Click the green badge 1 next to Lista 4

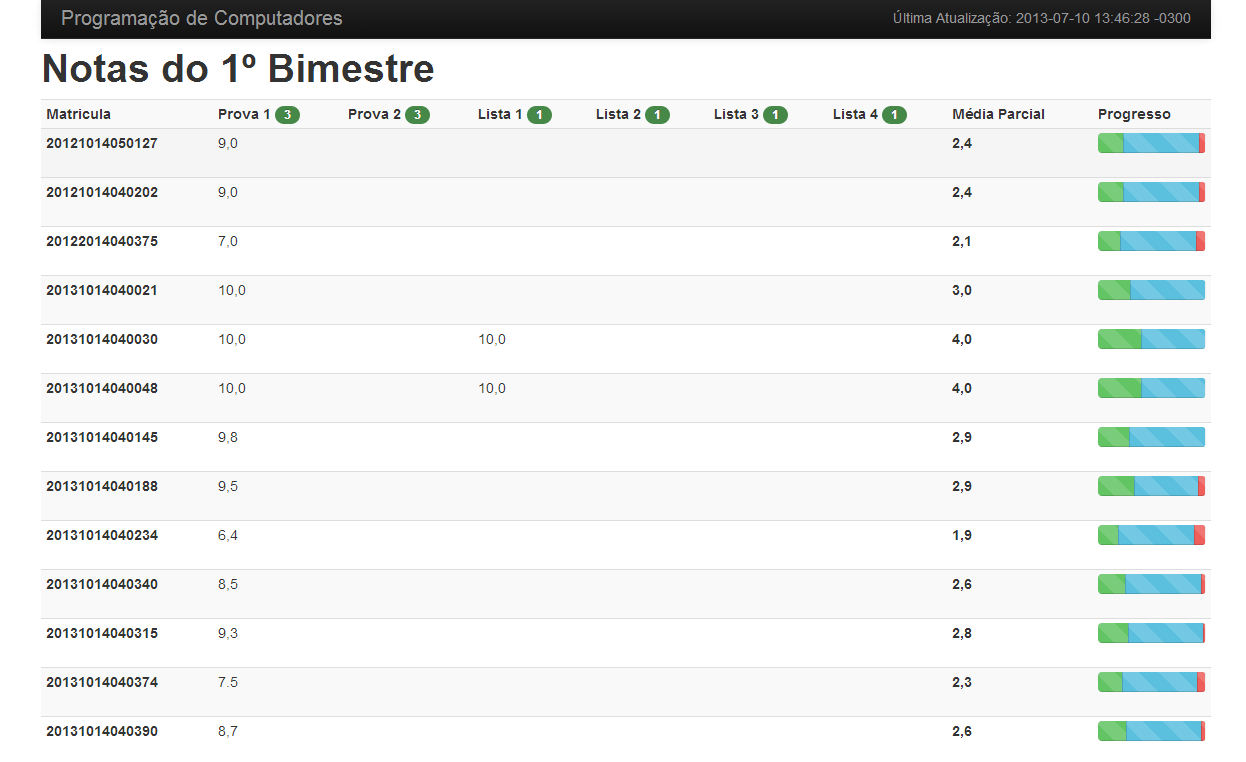pyautogui.click(x=895, y=115)
